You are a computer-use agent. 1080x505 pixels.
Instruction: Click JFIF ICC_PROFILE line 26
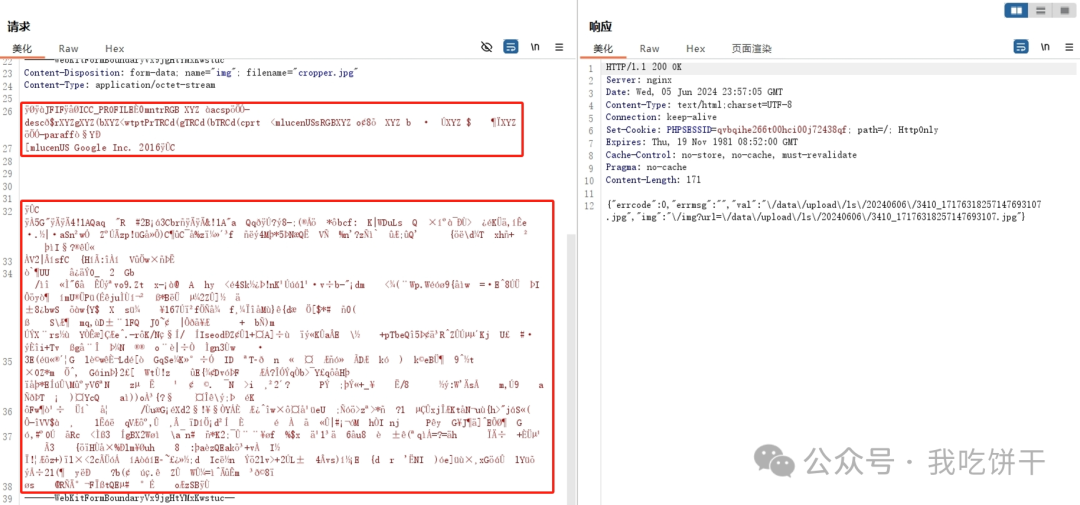pyautogui.click(x=136, y=110)
